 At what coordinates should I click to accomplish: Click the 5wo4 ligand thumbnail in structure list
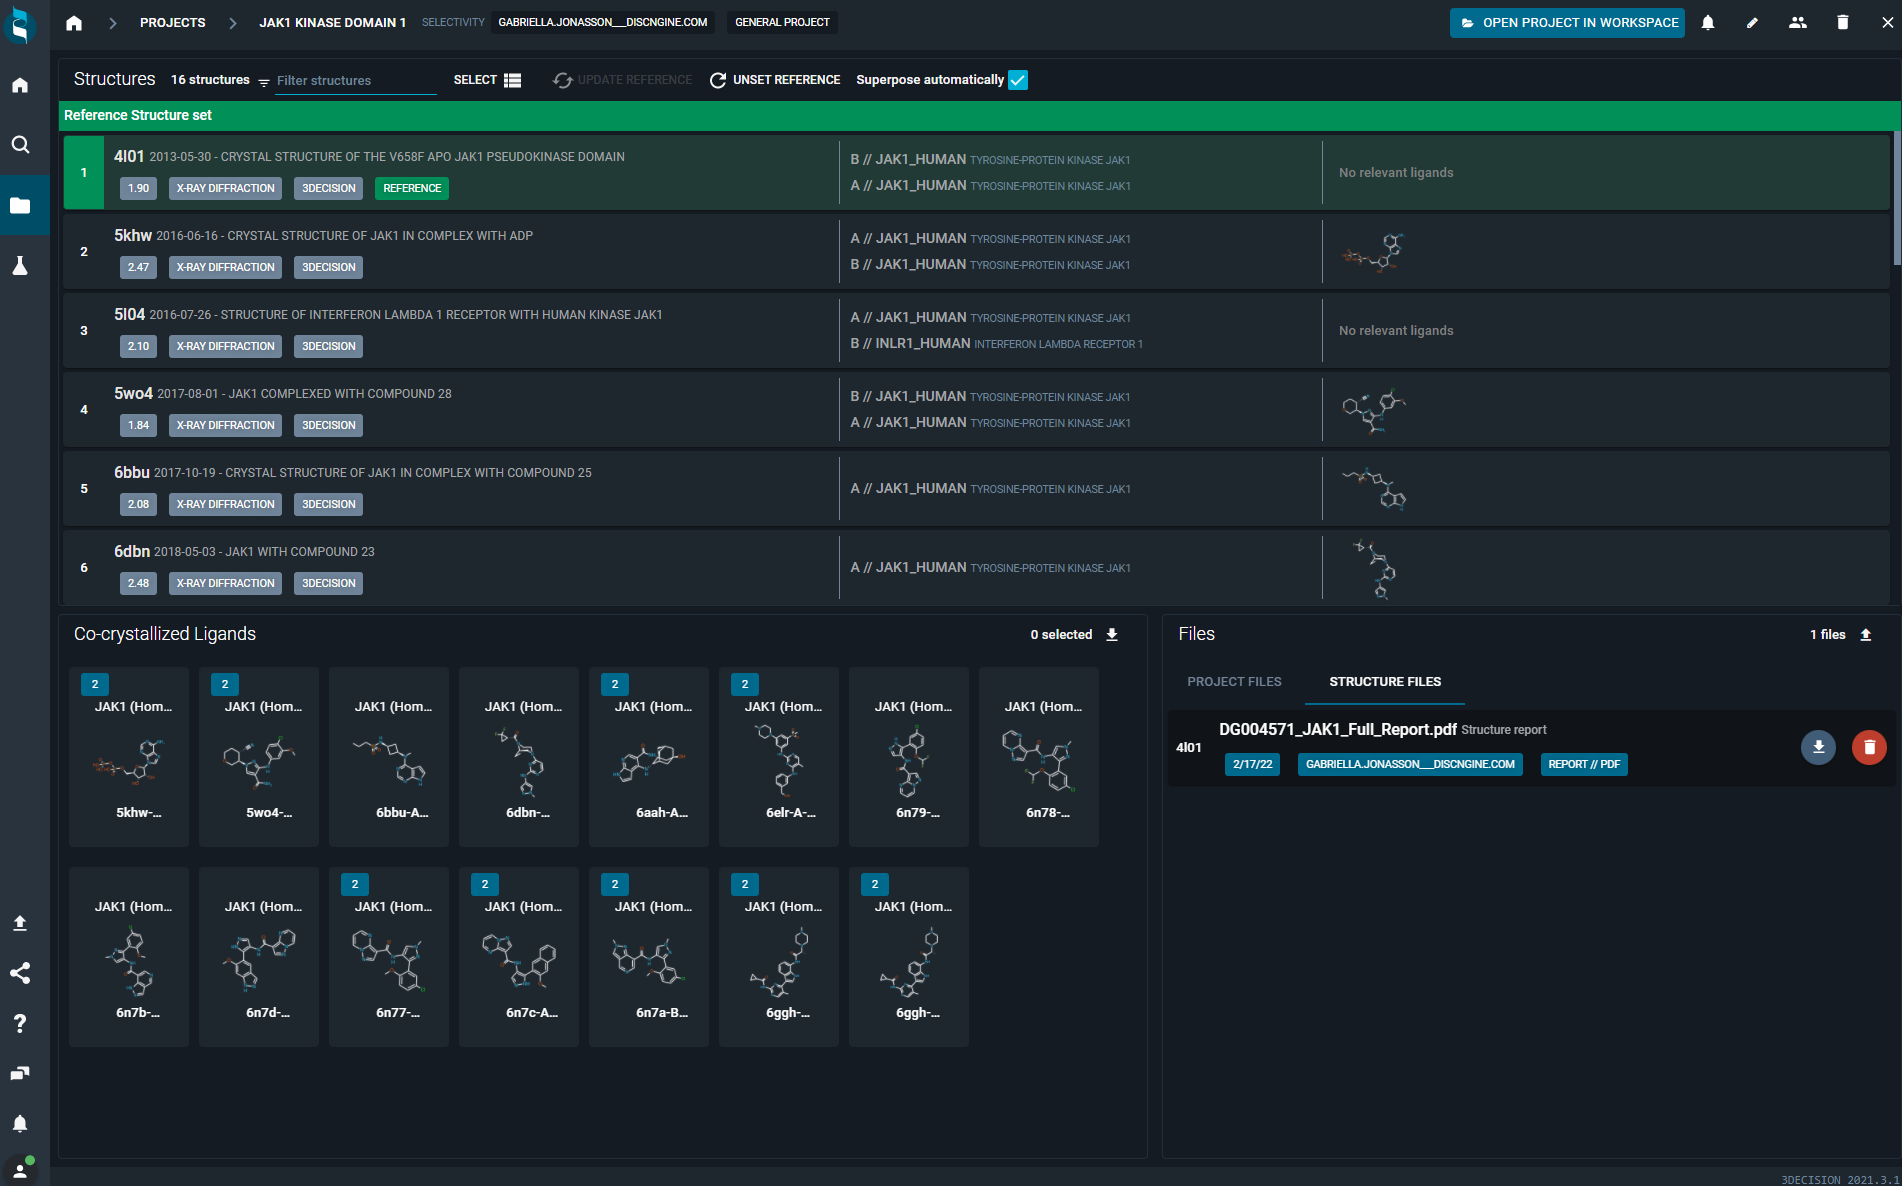pyautogui.click(x=1374, y=410)
